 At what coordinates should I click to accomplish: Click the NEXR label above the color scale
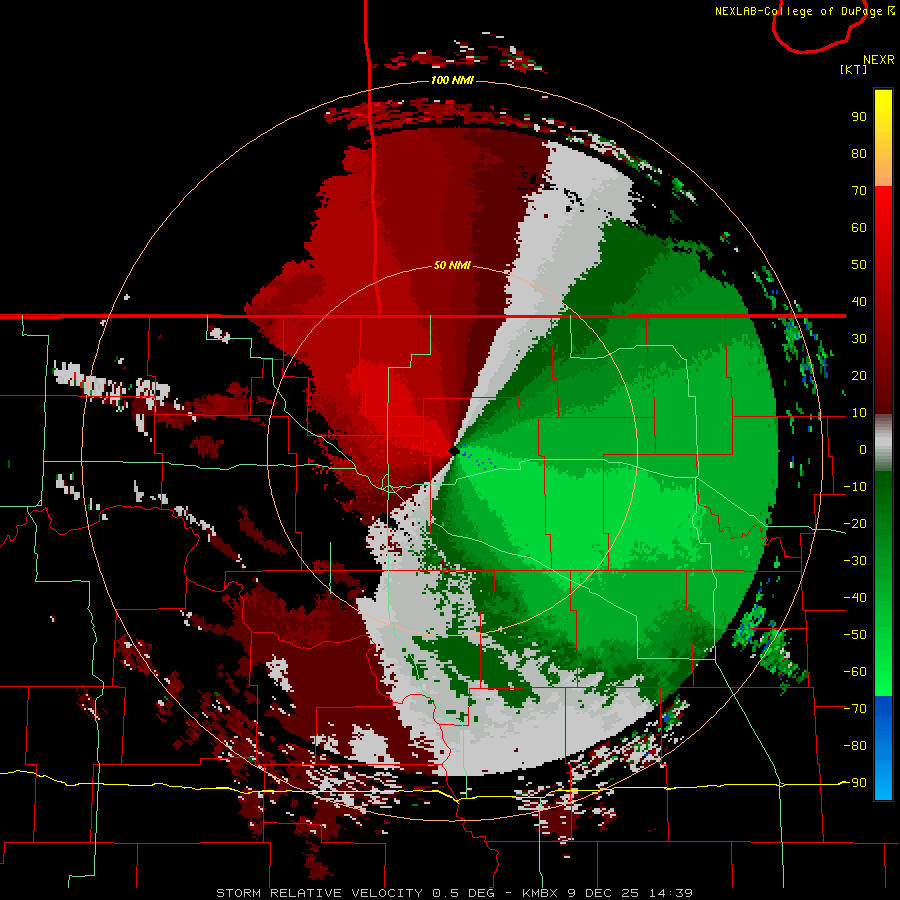tap(879, 60)
